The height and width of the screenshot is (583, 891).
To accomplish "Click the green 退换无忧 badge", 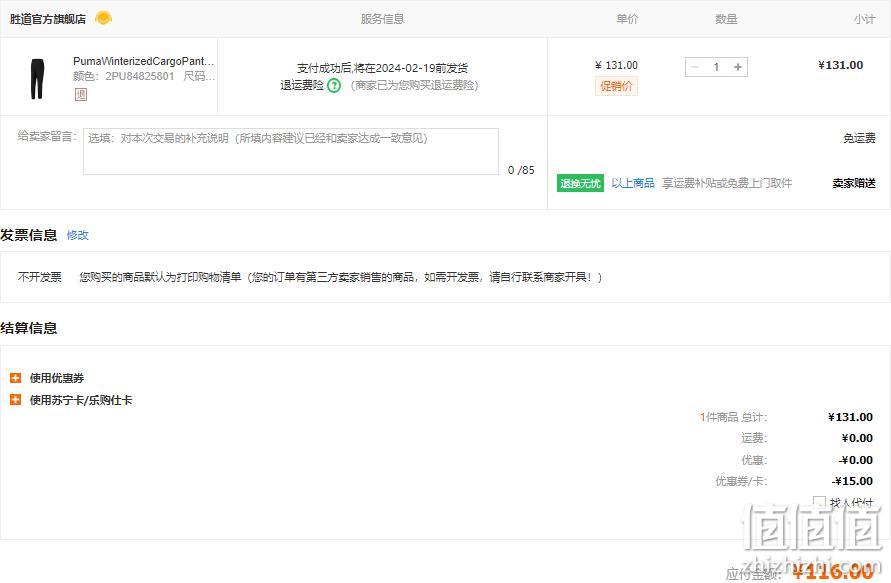I will [x=580, y=183].
